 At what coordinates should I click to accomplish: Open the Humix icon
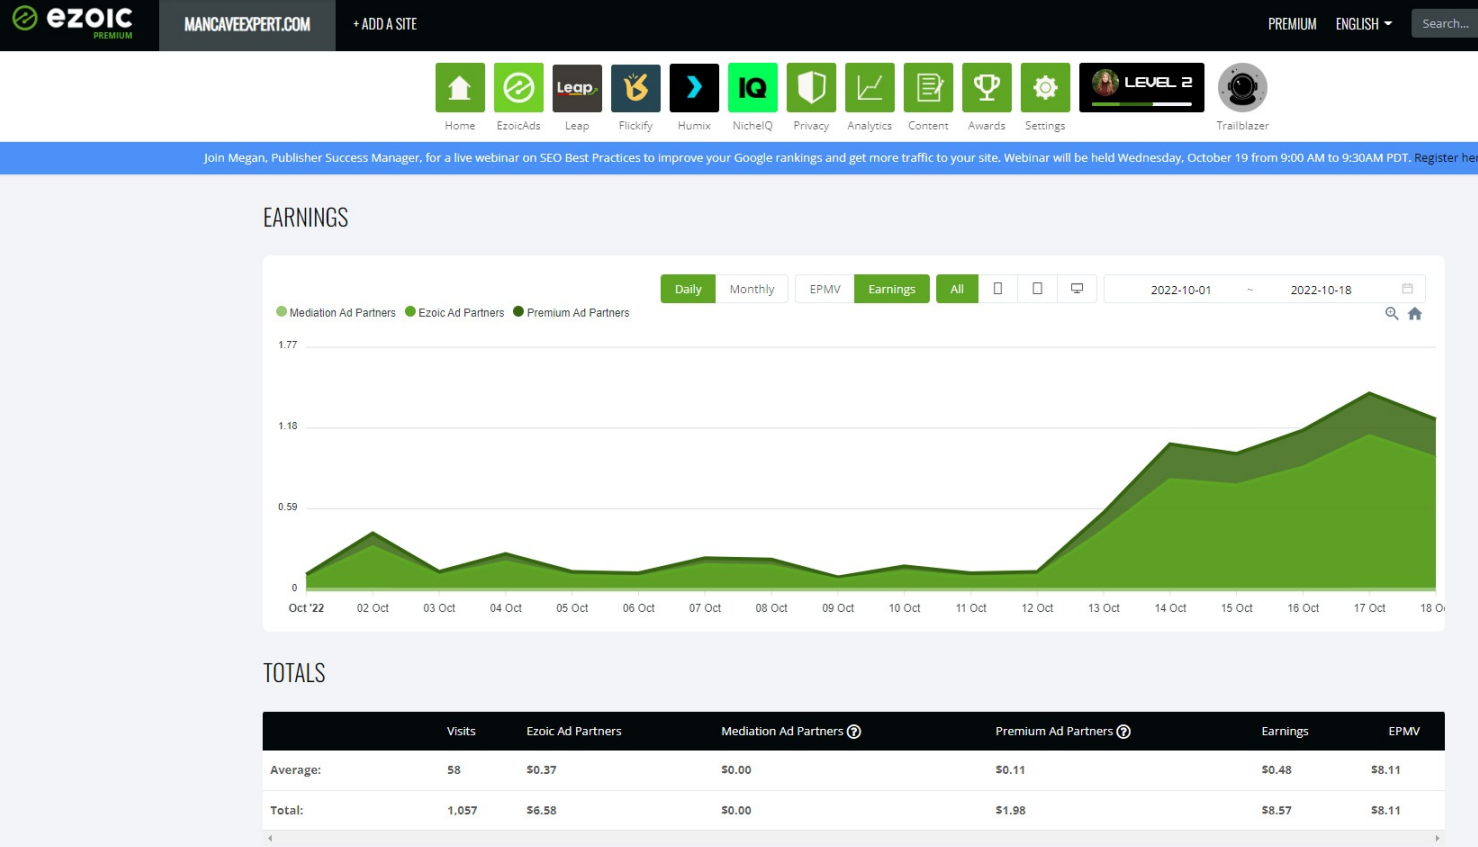coord(694,88)
